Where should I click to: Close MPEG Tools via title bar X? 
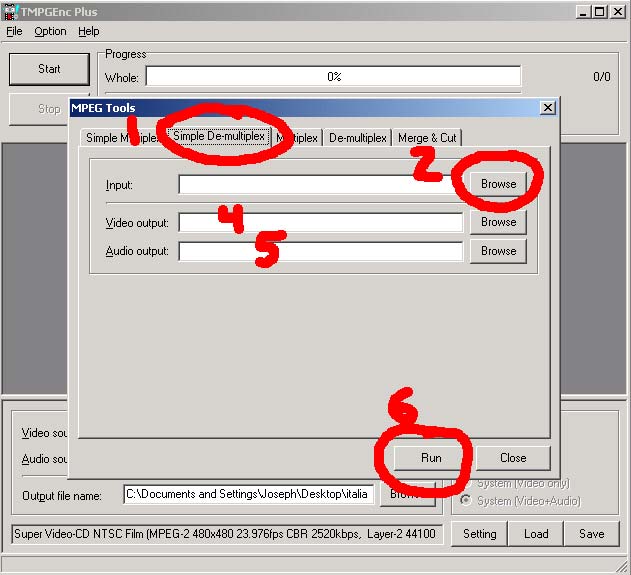pos(548,108)
